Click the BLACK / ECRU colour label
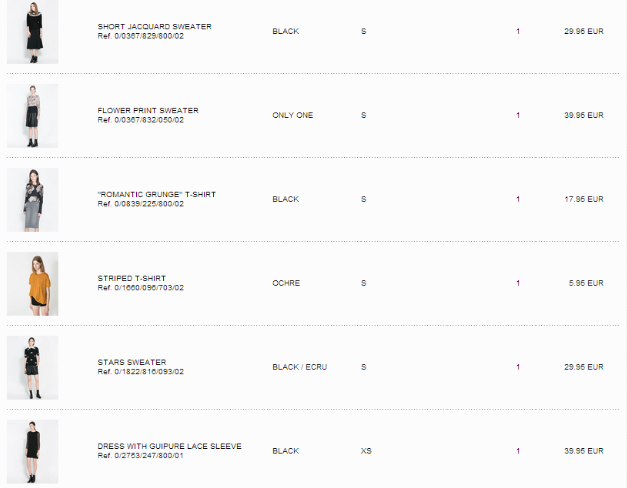 point(300,367)
